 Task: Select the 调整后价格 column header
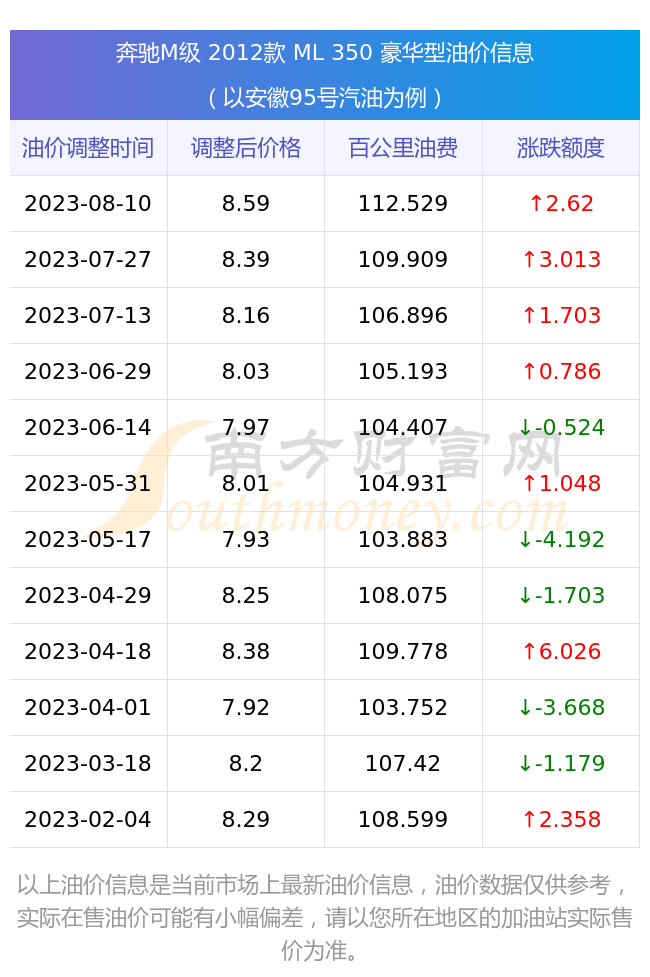(246, 148)
